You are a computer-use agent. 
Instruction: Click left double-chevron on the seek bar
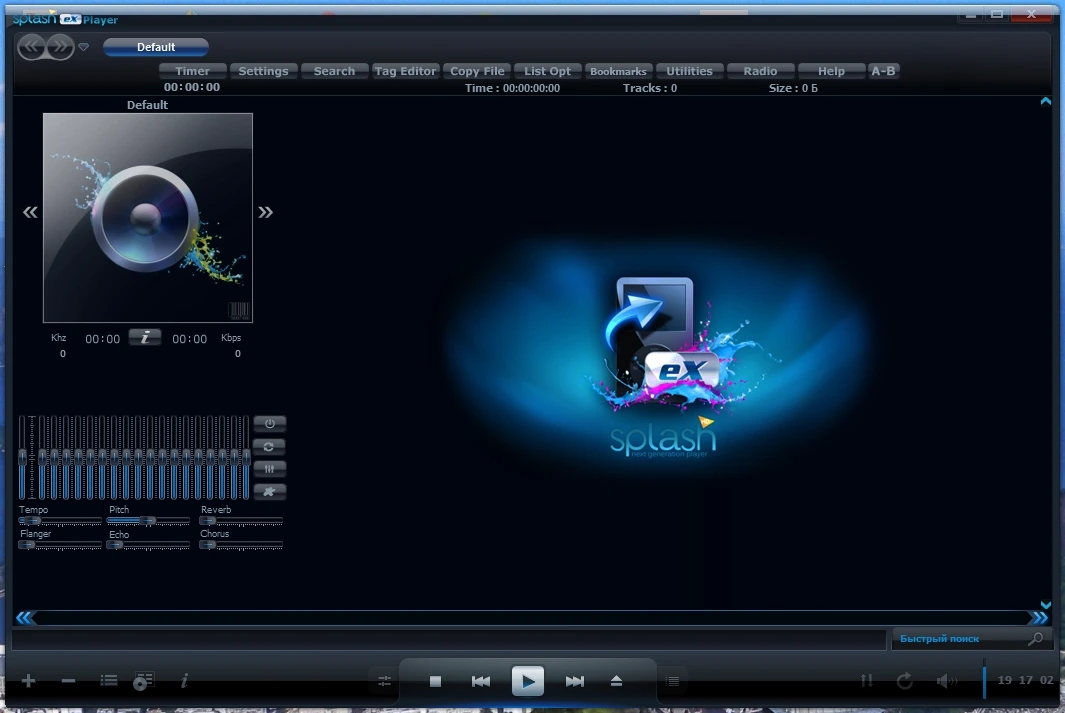click(24, 617)
